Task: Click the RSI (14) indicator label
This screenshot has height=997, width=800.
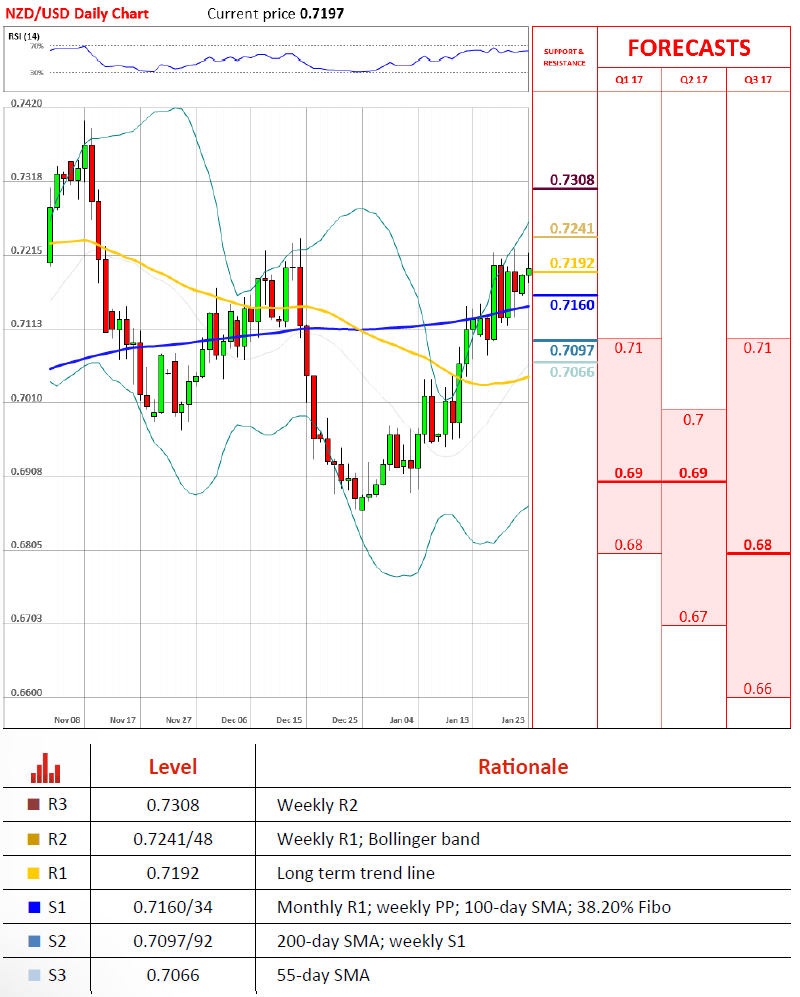Action: click(x=24, y=36)
